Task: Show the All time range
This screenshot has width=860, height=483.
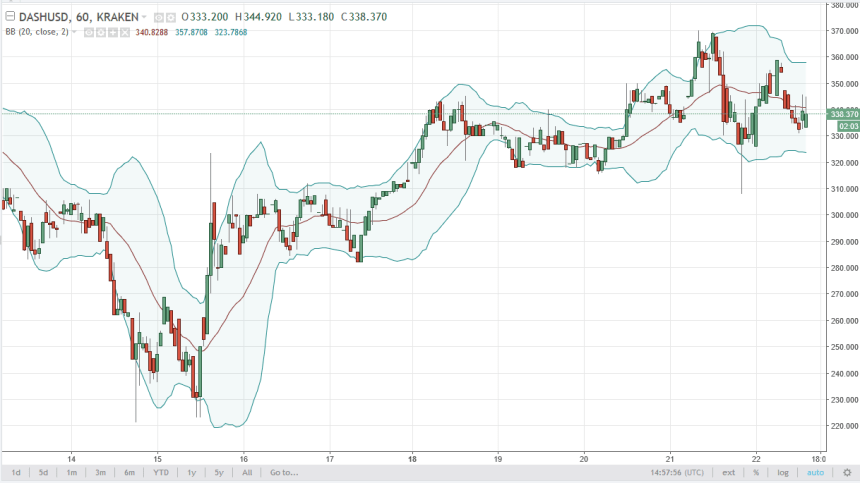Action: (x=247, y=472)
